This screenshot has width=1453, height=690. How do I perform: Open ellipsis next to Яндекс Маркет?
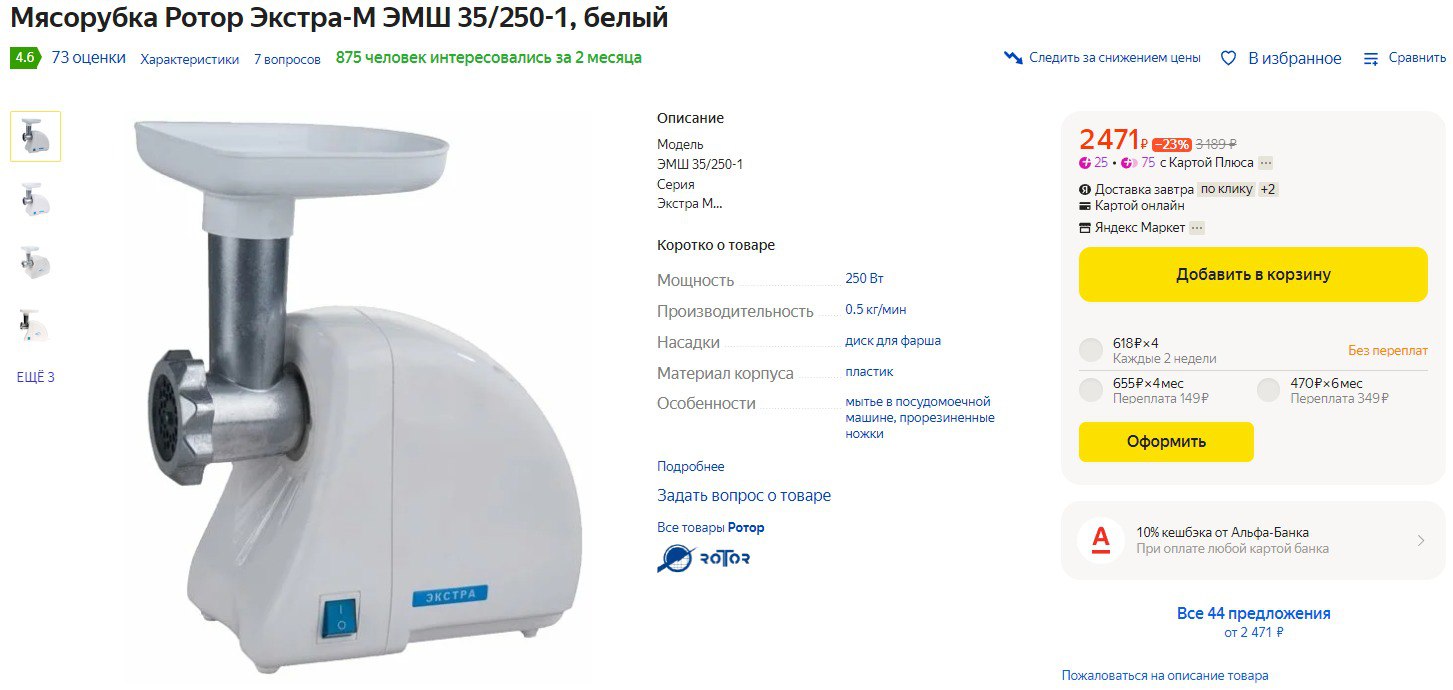click(1197, 228)
